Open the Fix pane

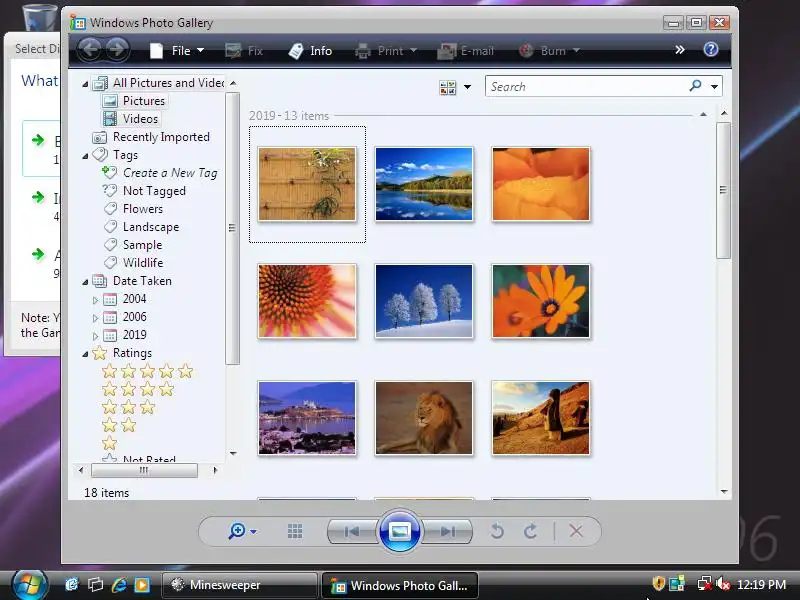[x=244, y=51]
